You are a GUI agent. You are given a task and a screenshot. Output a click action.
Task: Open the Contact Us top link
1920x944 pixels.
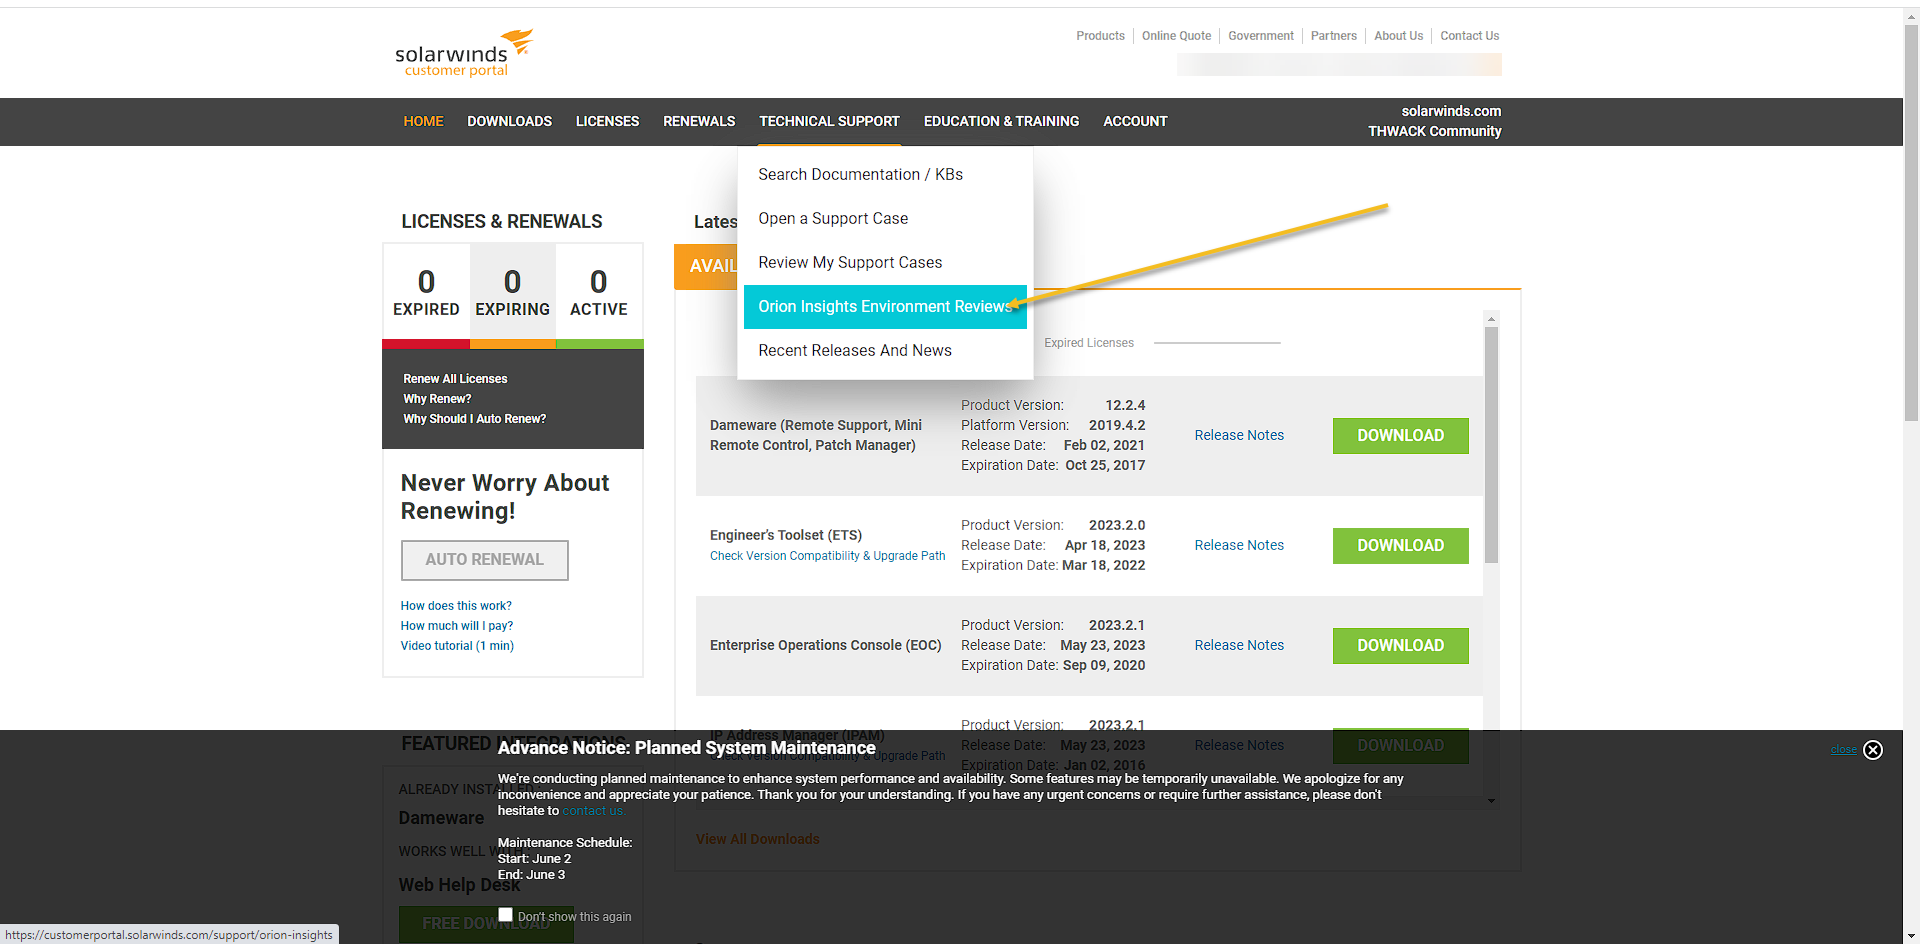pos(1470,36)
